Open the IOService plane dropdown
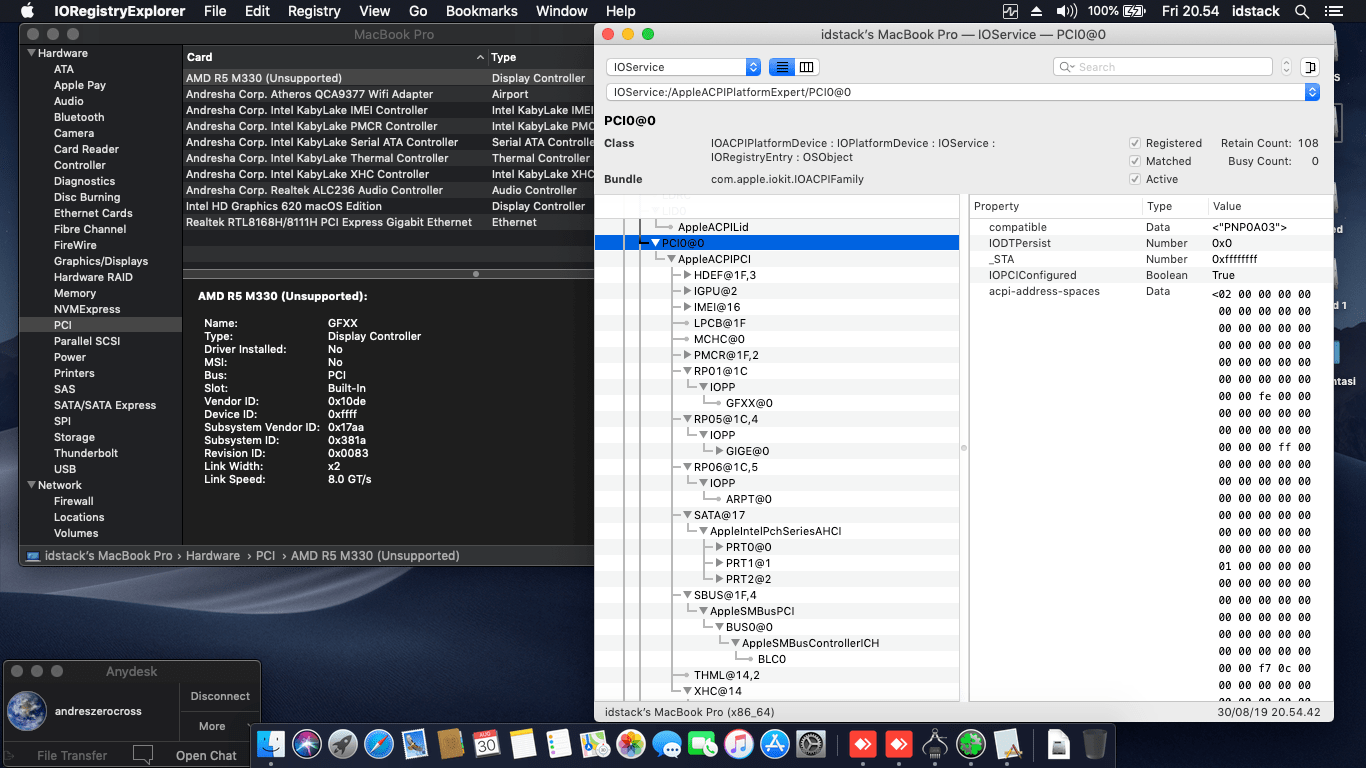Image resolution: width=1366 pixels, height=768 pixels. [x=684, y=67]
